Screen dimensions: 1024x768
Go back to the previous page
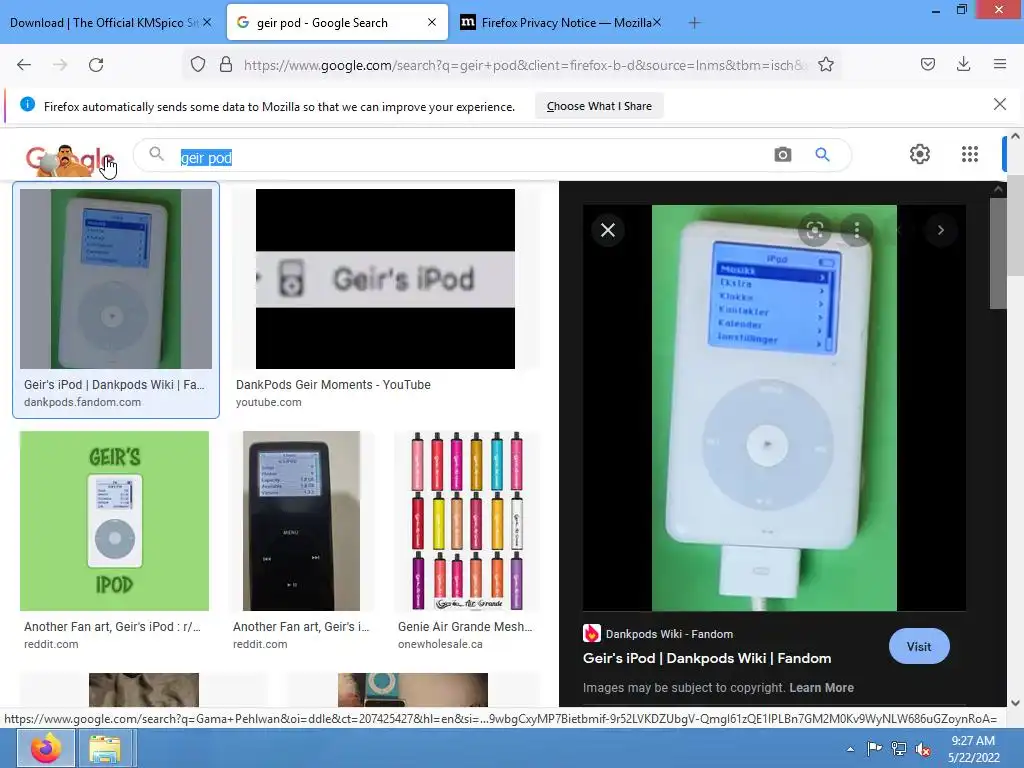24,65
